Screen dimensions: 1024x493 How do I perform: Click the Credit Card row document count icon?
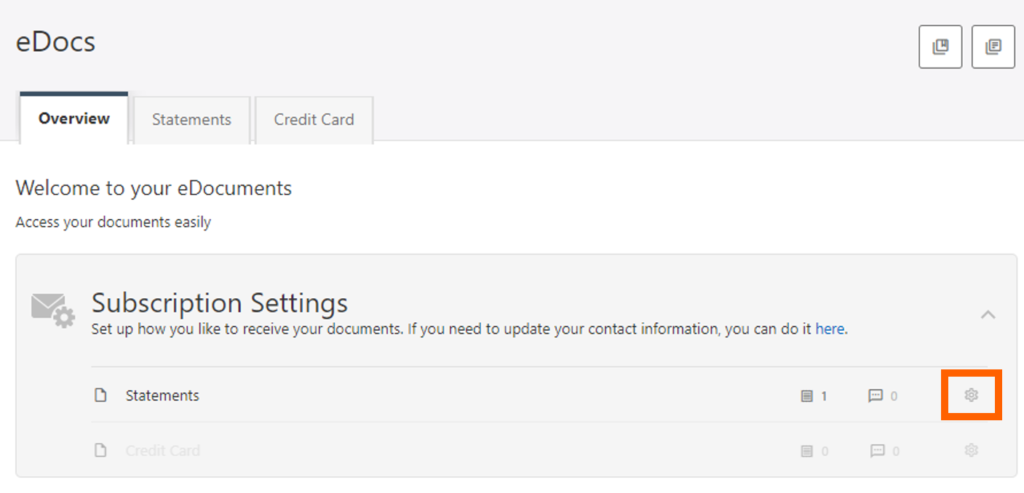[807, 451]
